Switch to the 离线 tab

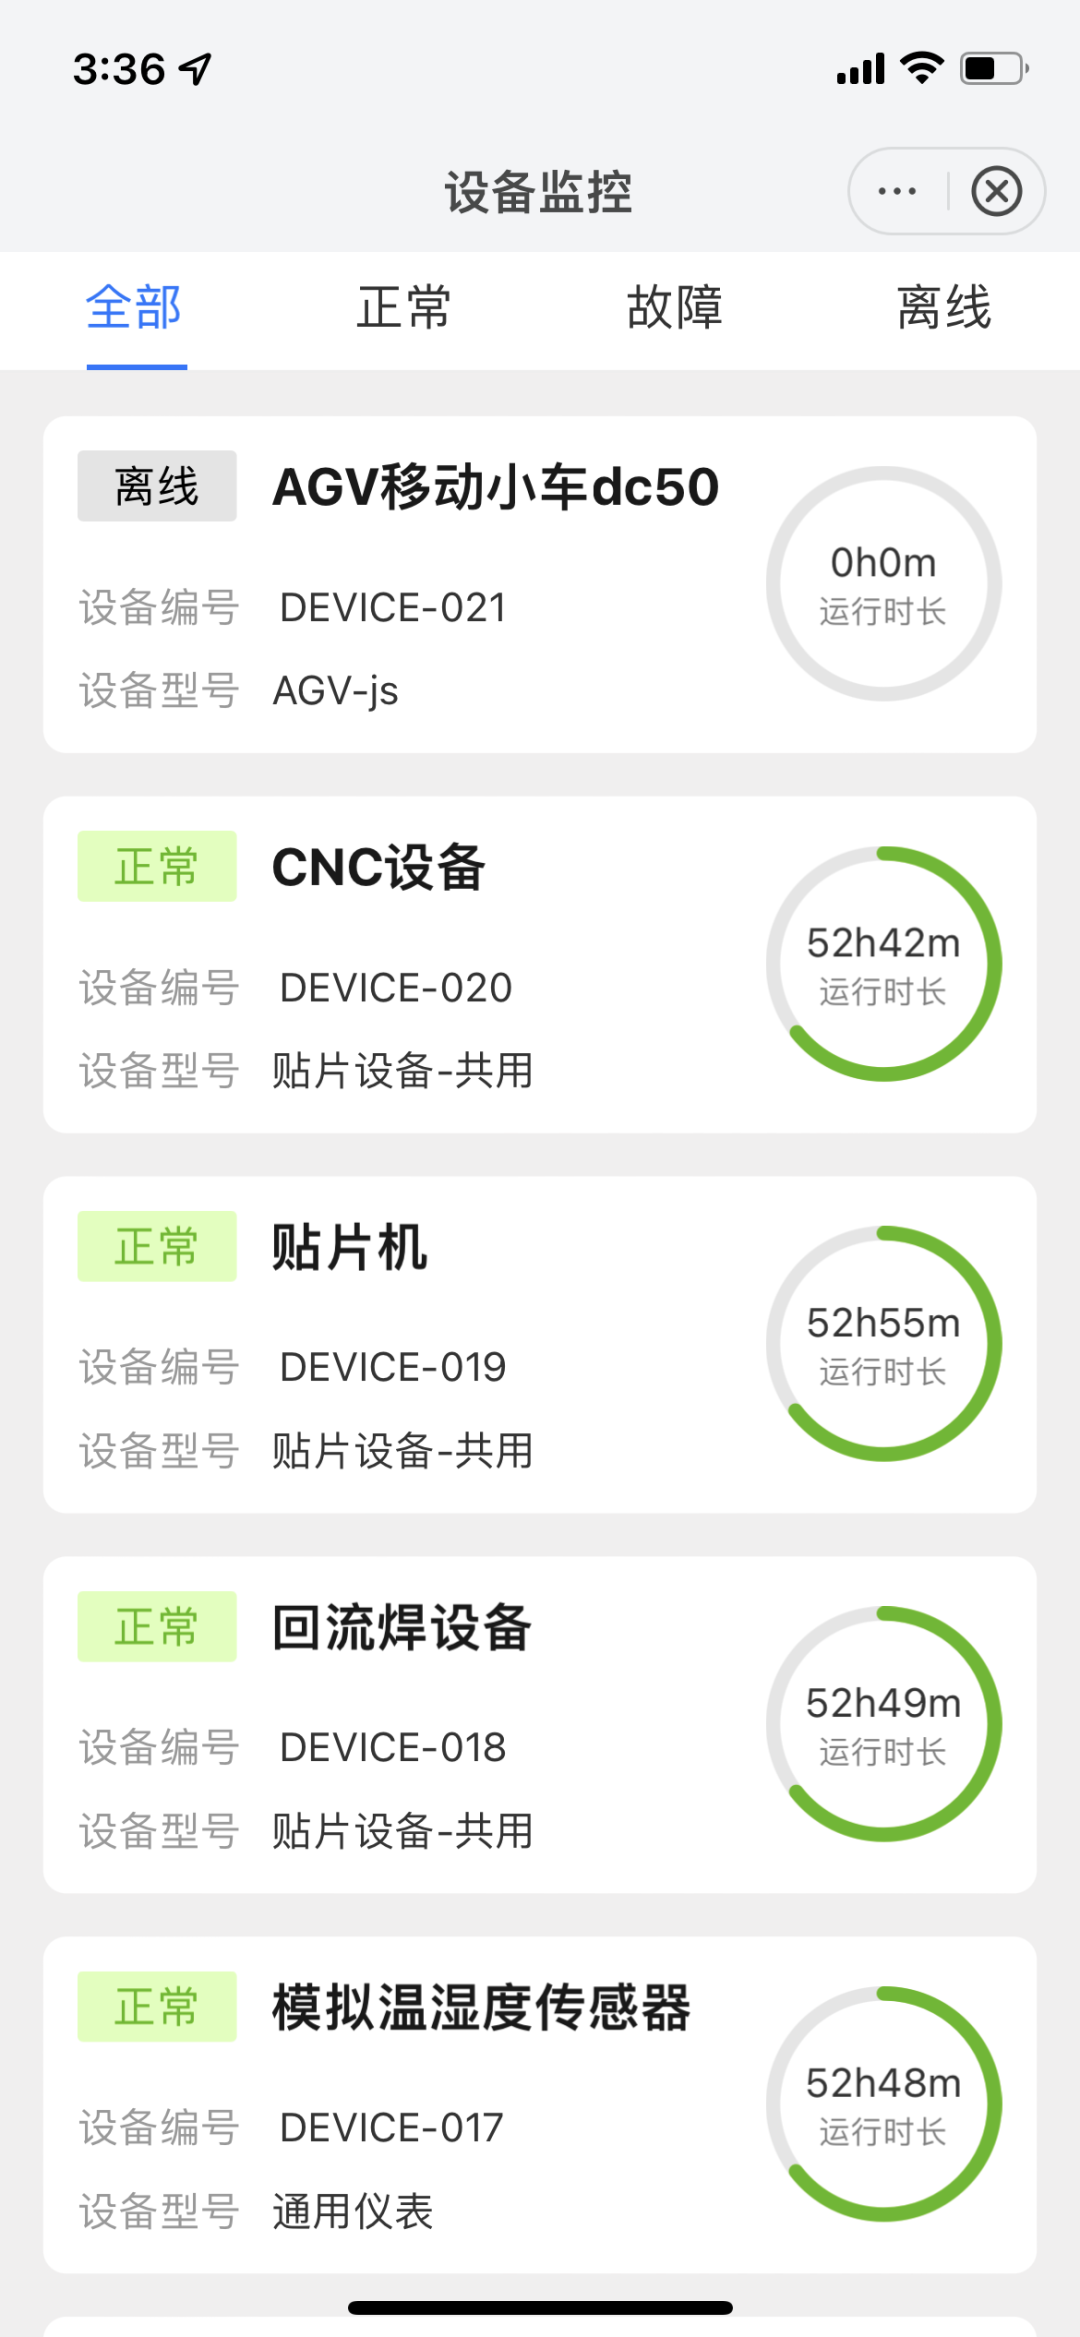(944, 307)
